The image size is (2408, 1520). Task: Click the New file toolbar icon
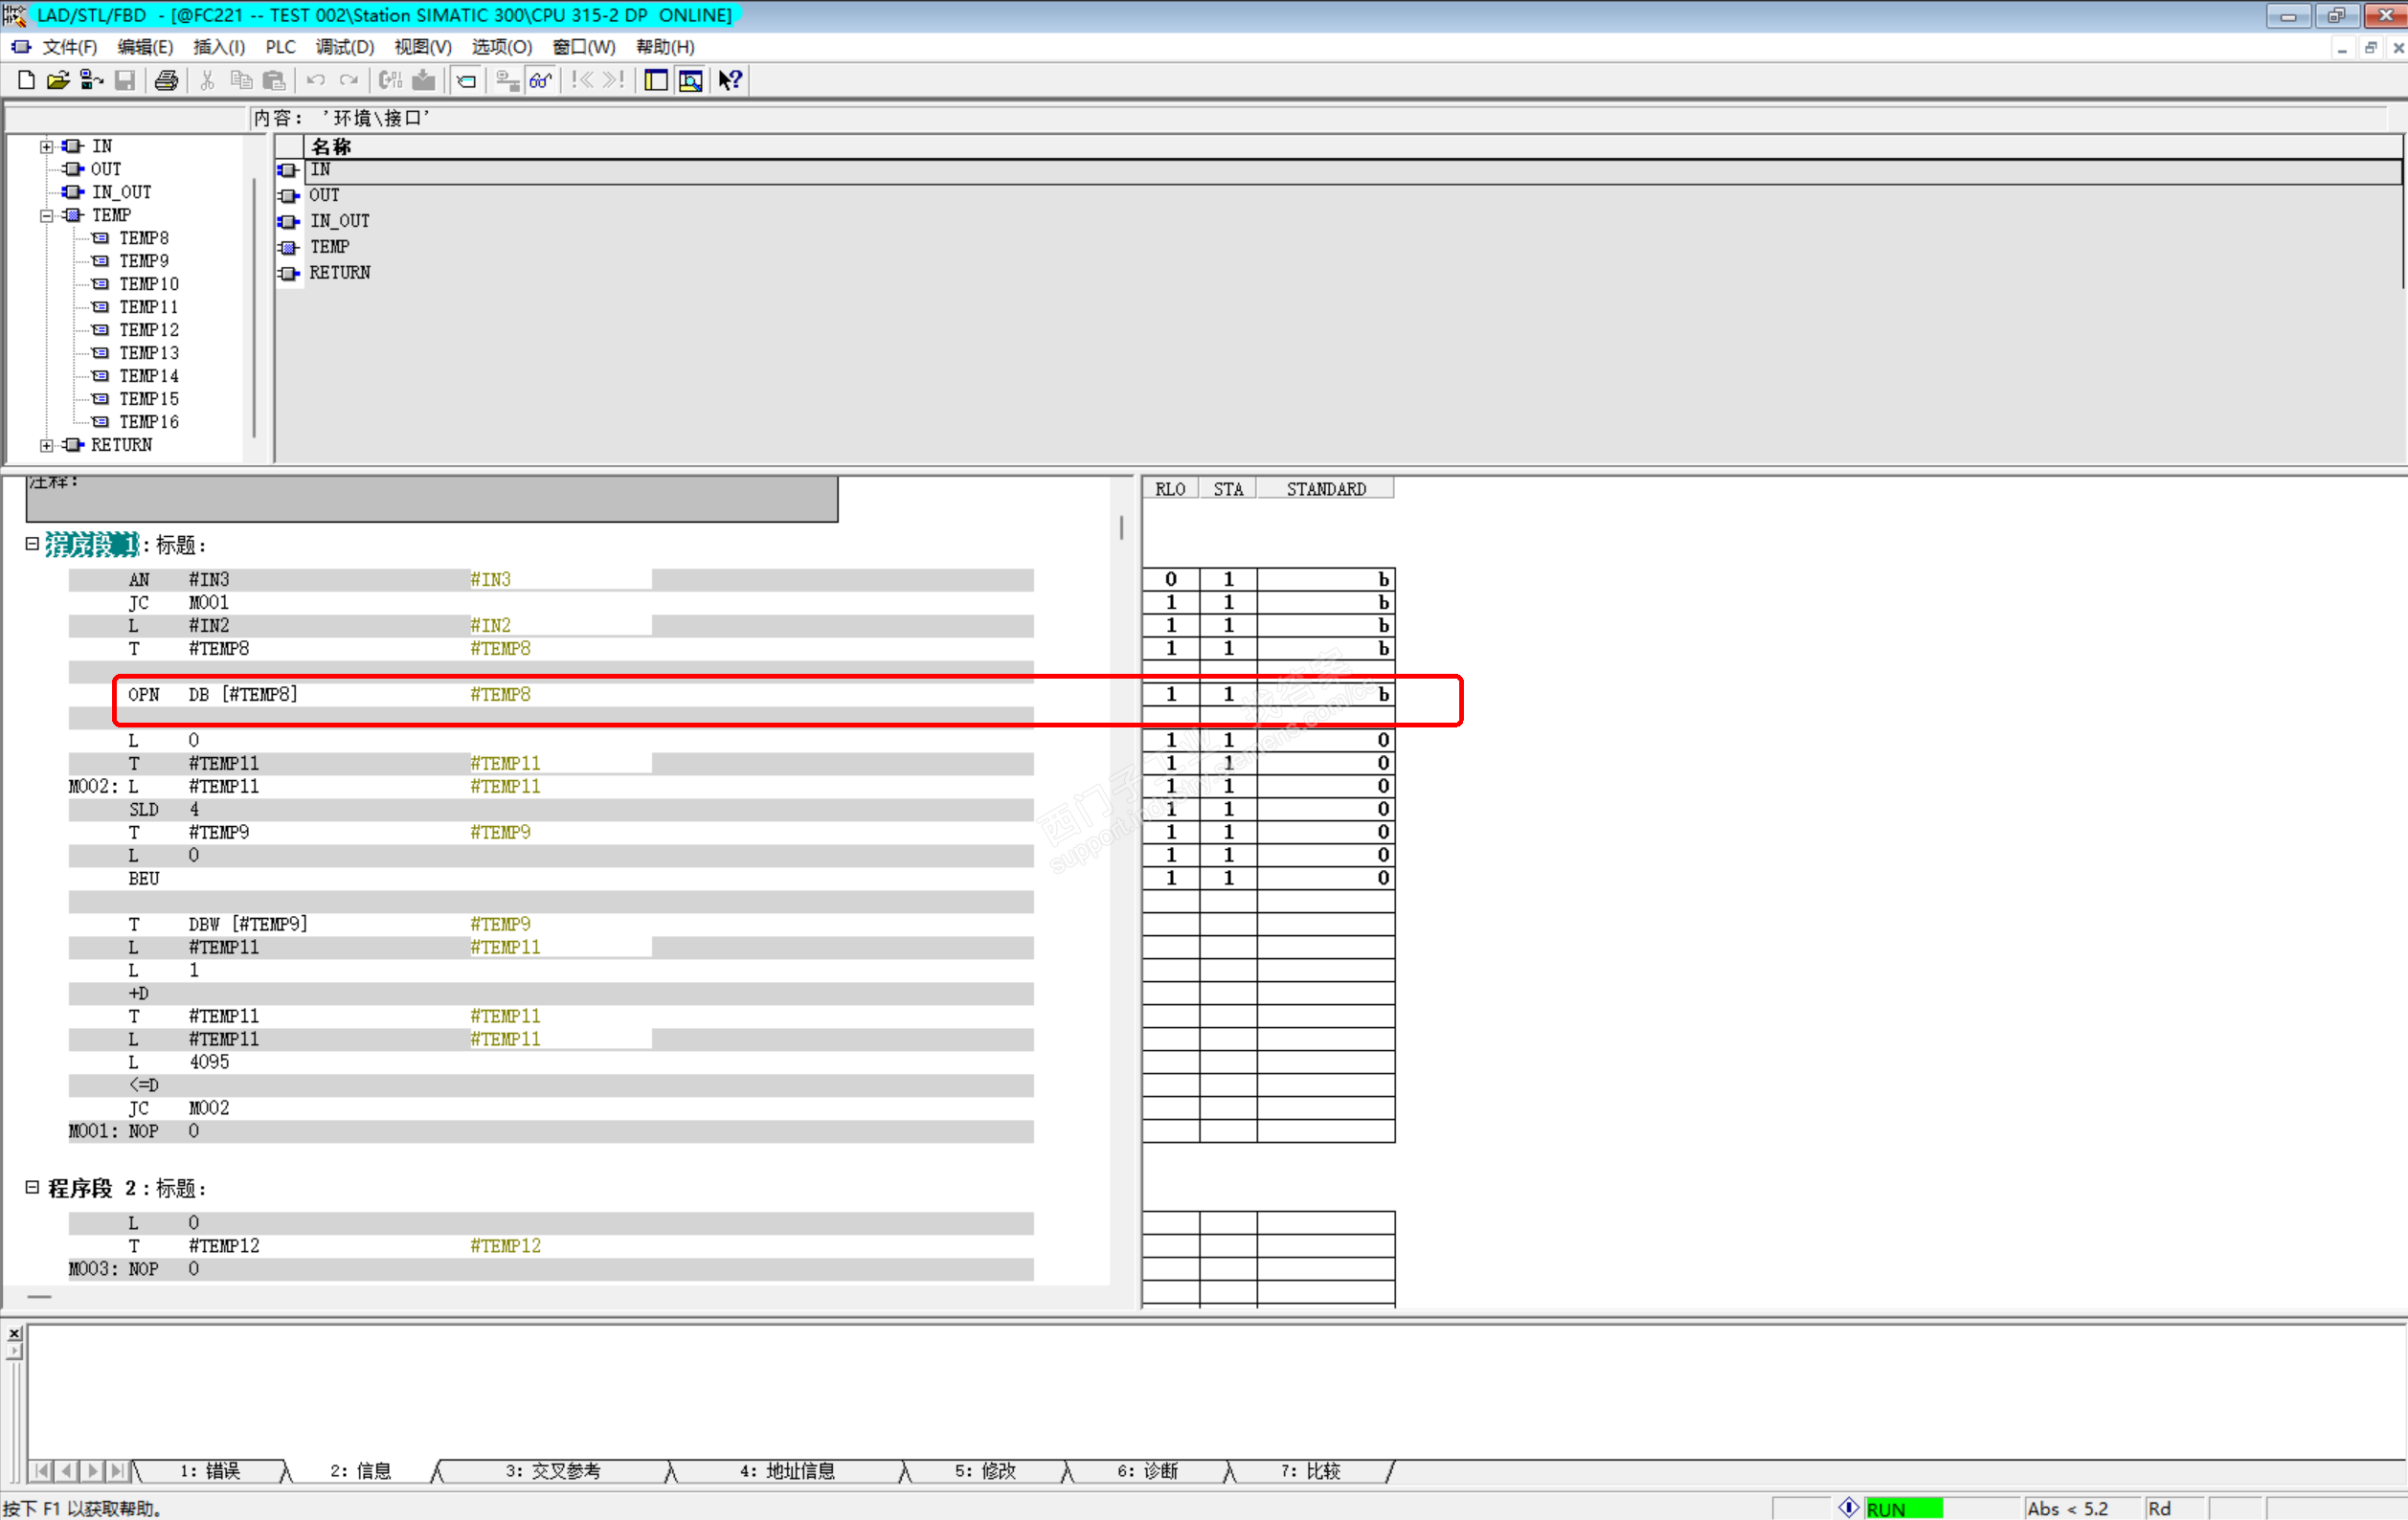[27, 81]
